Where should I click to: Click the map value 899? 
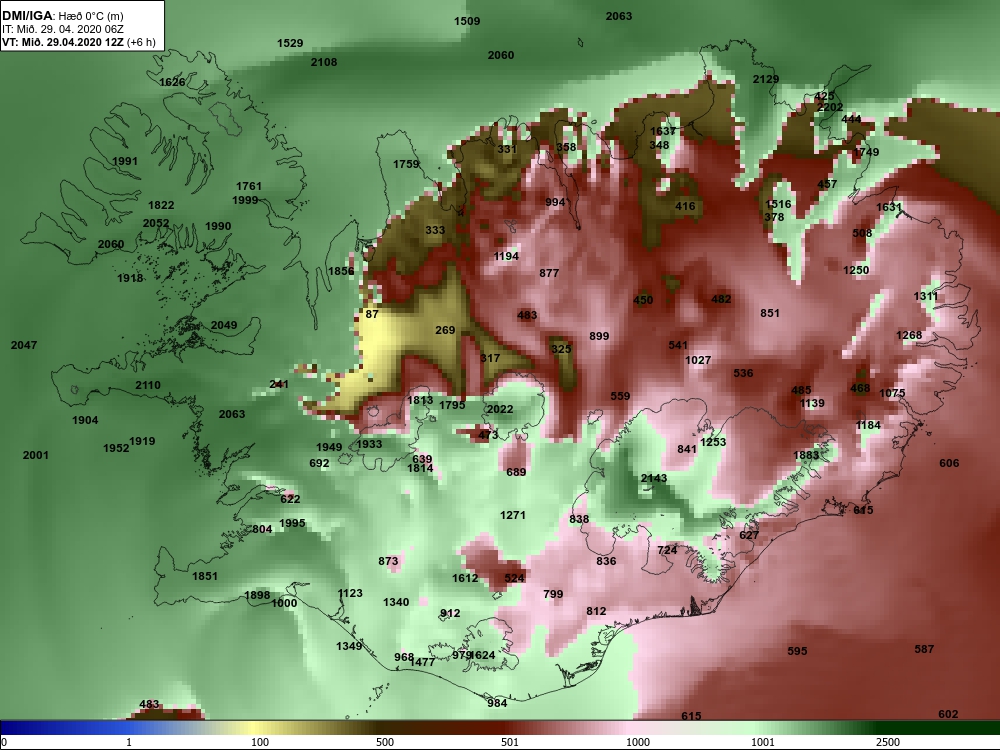click(599, 336)
